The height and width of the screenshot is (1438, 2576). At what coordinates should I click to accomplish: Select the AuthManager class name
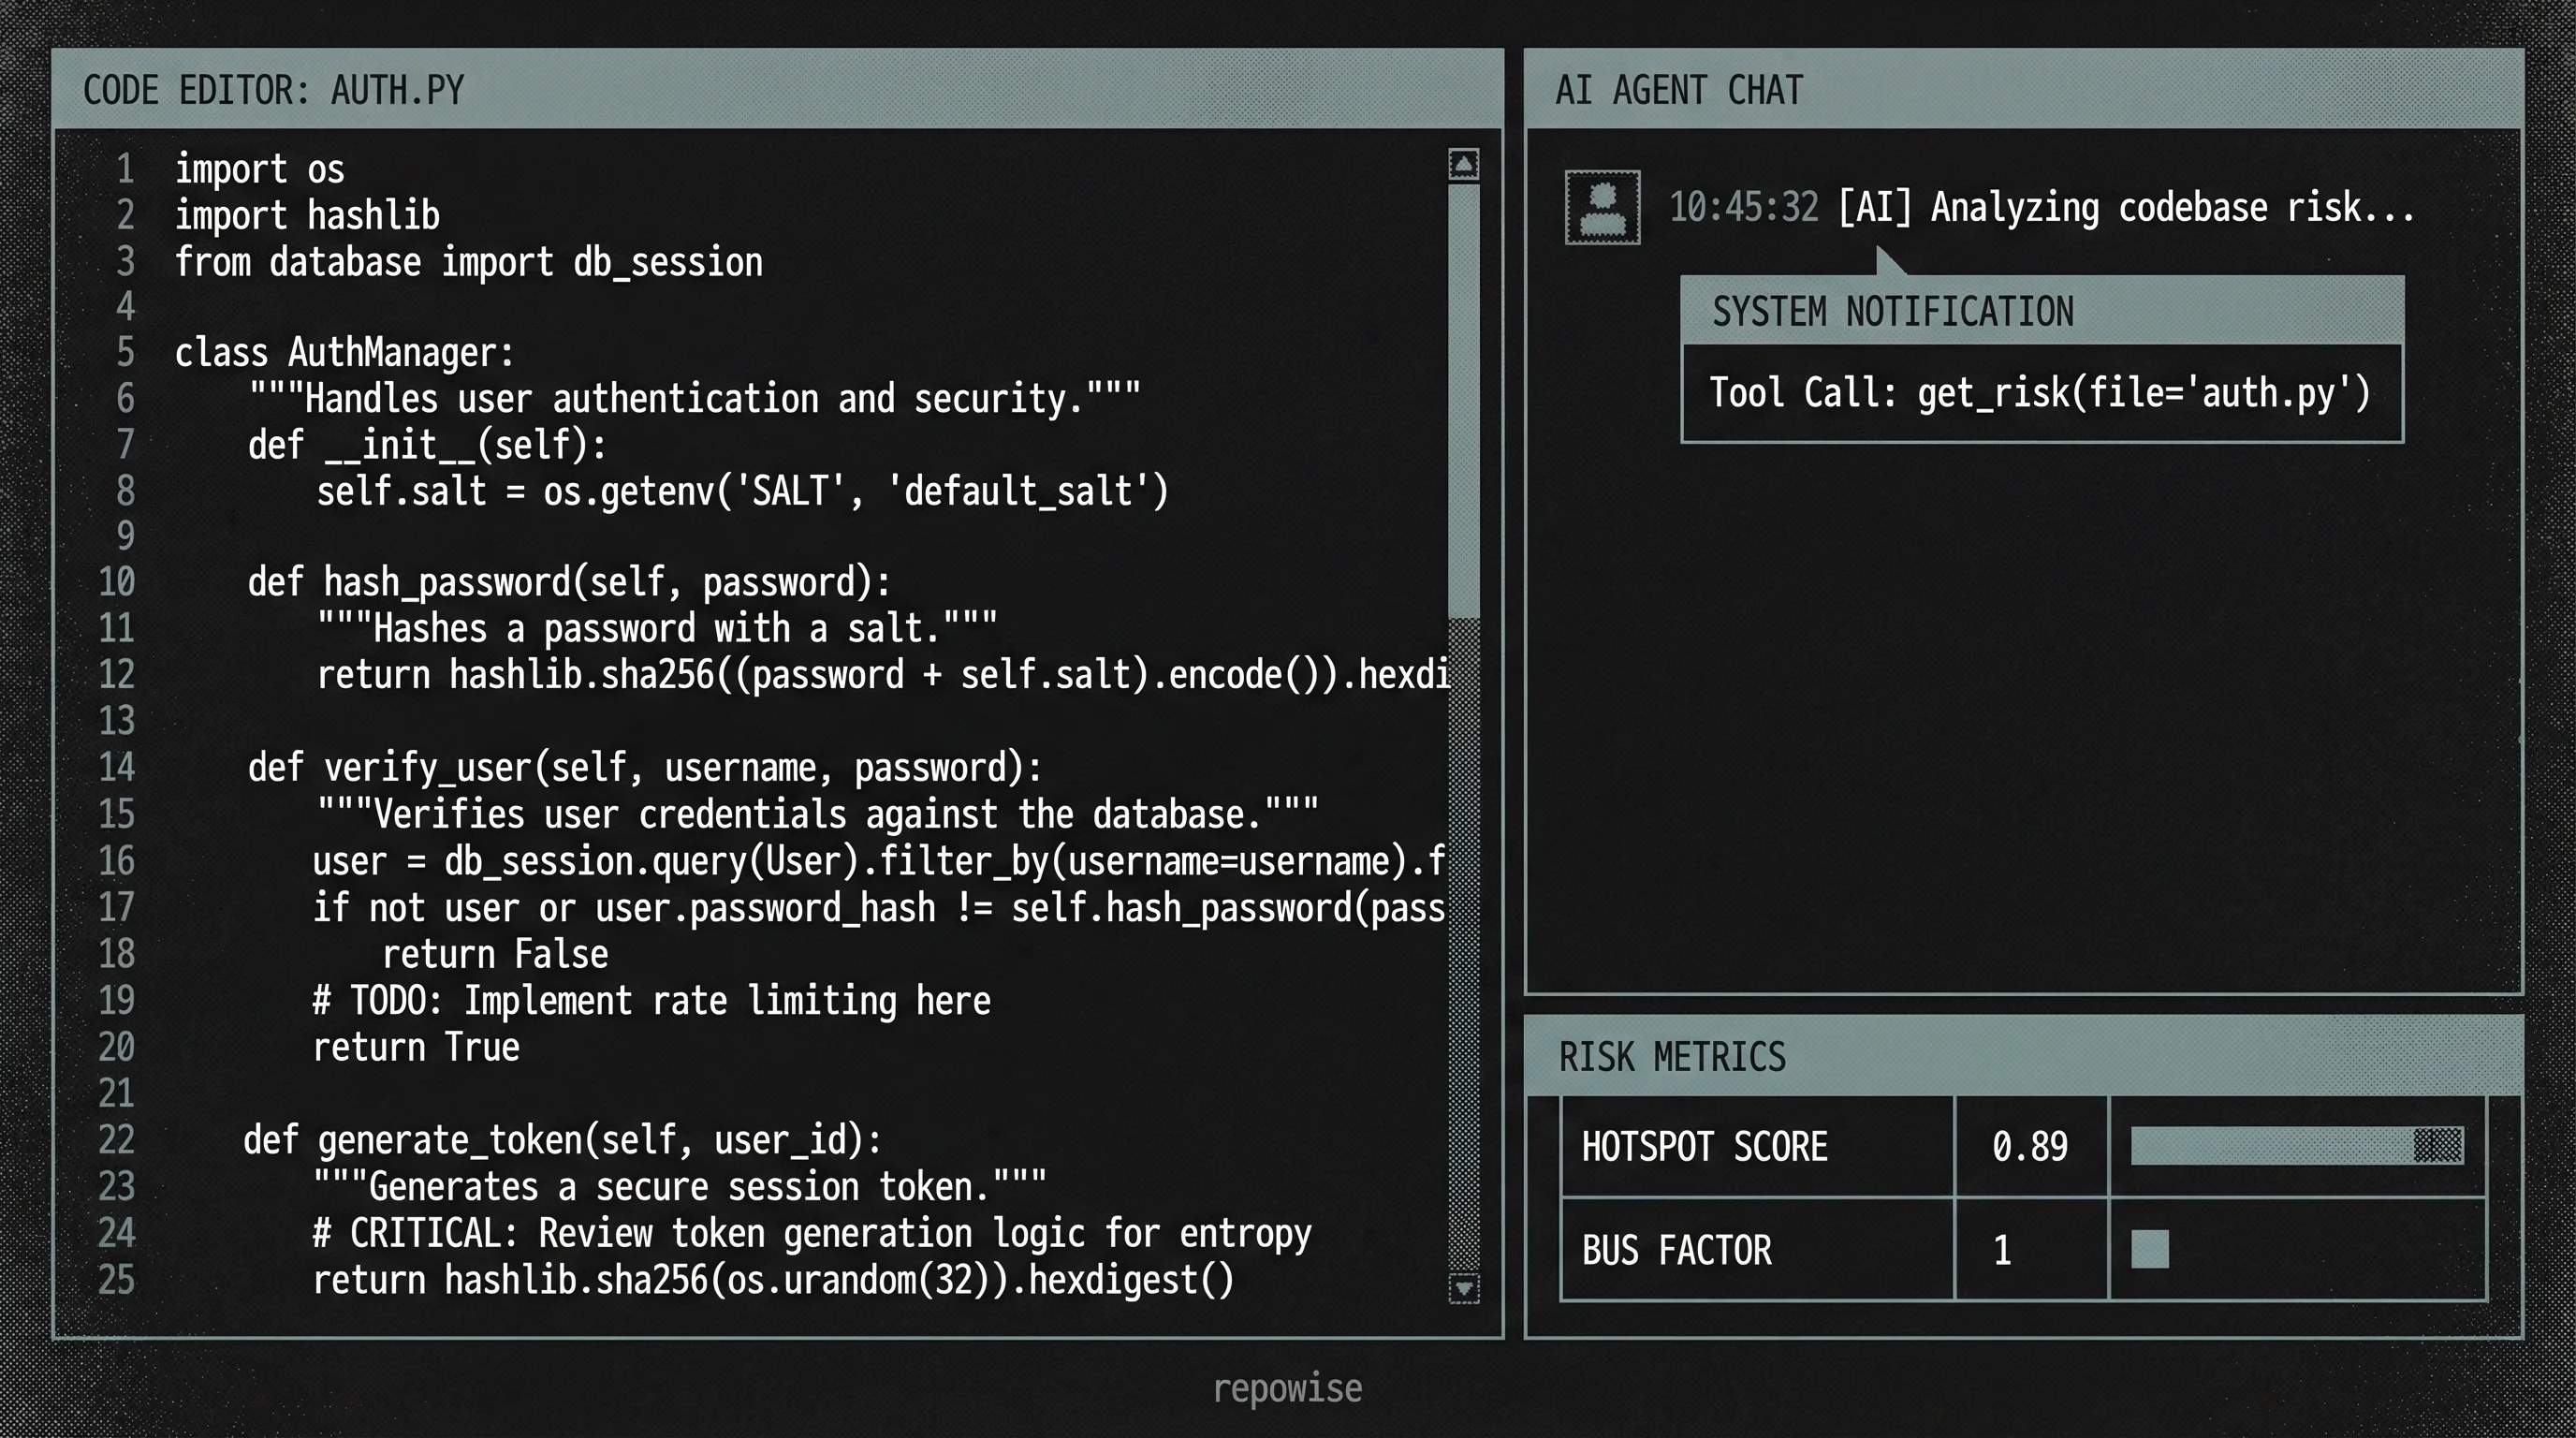[397, 352]
